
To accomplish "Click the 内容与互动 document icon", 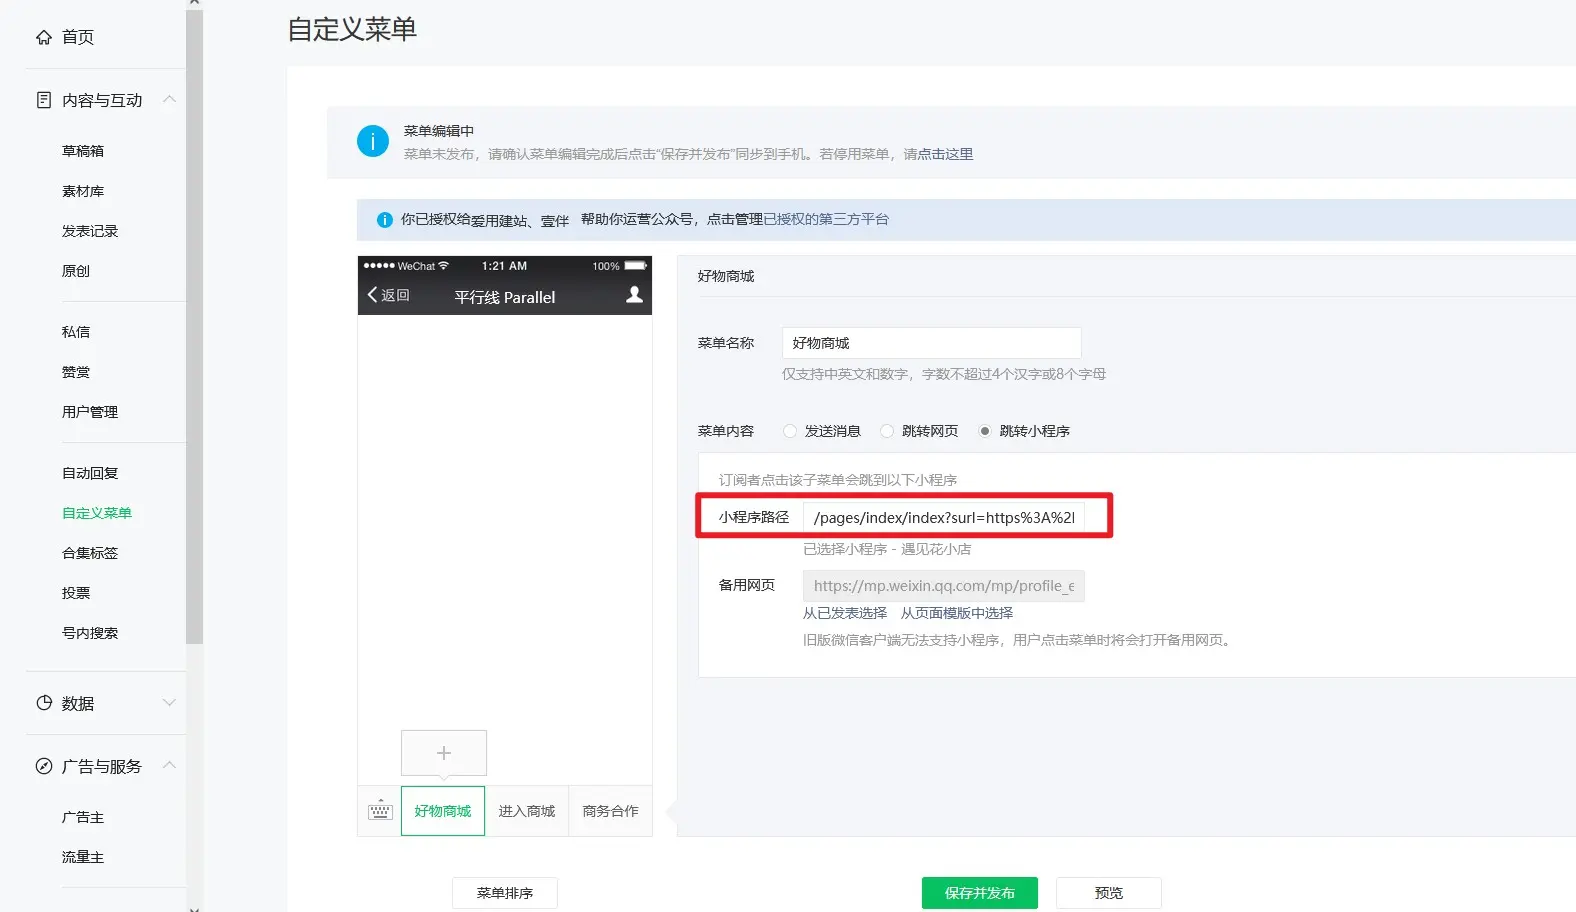I will (x=44, y=100).
